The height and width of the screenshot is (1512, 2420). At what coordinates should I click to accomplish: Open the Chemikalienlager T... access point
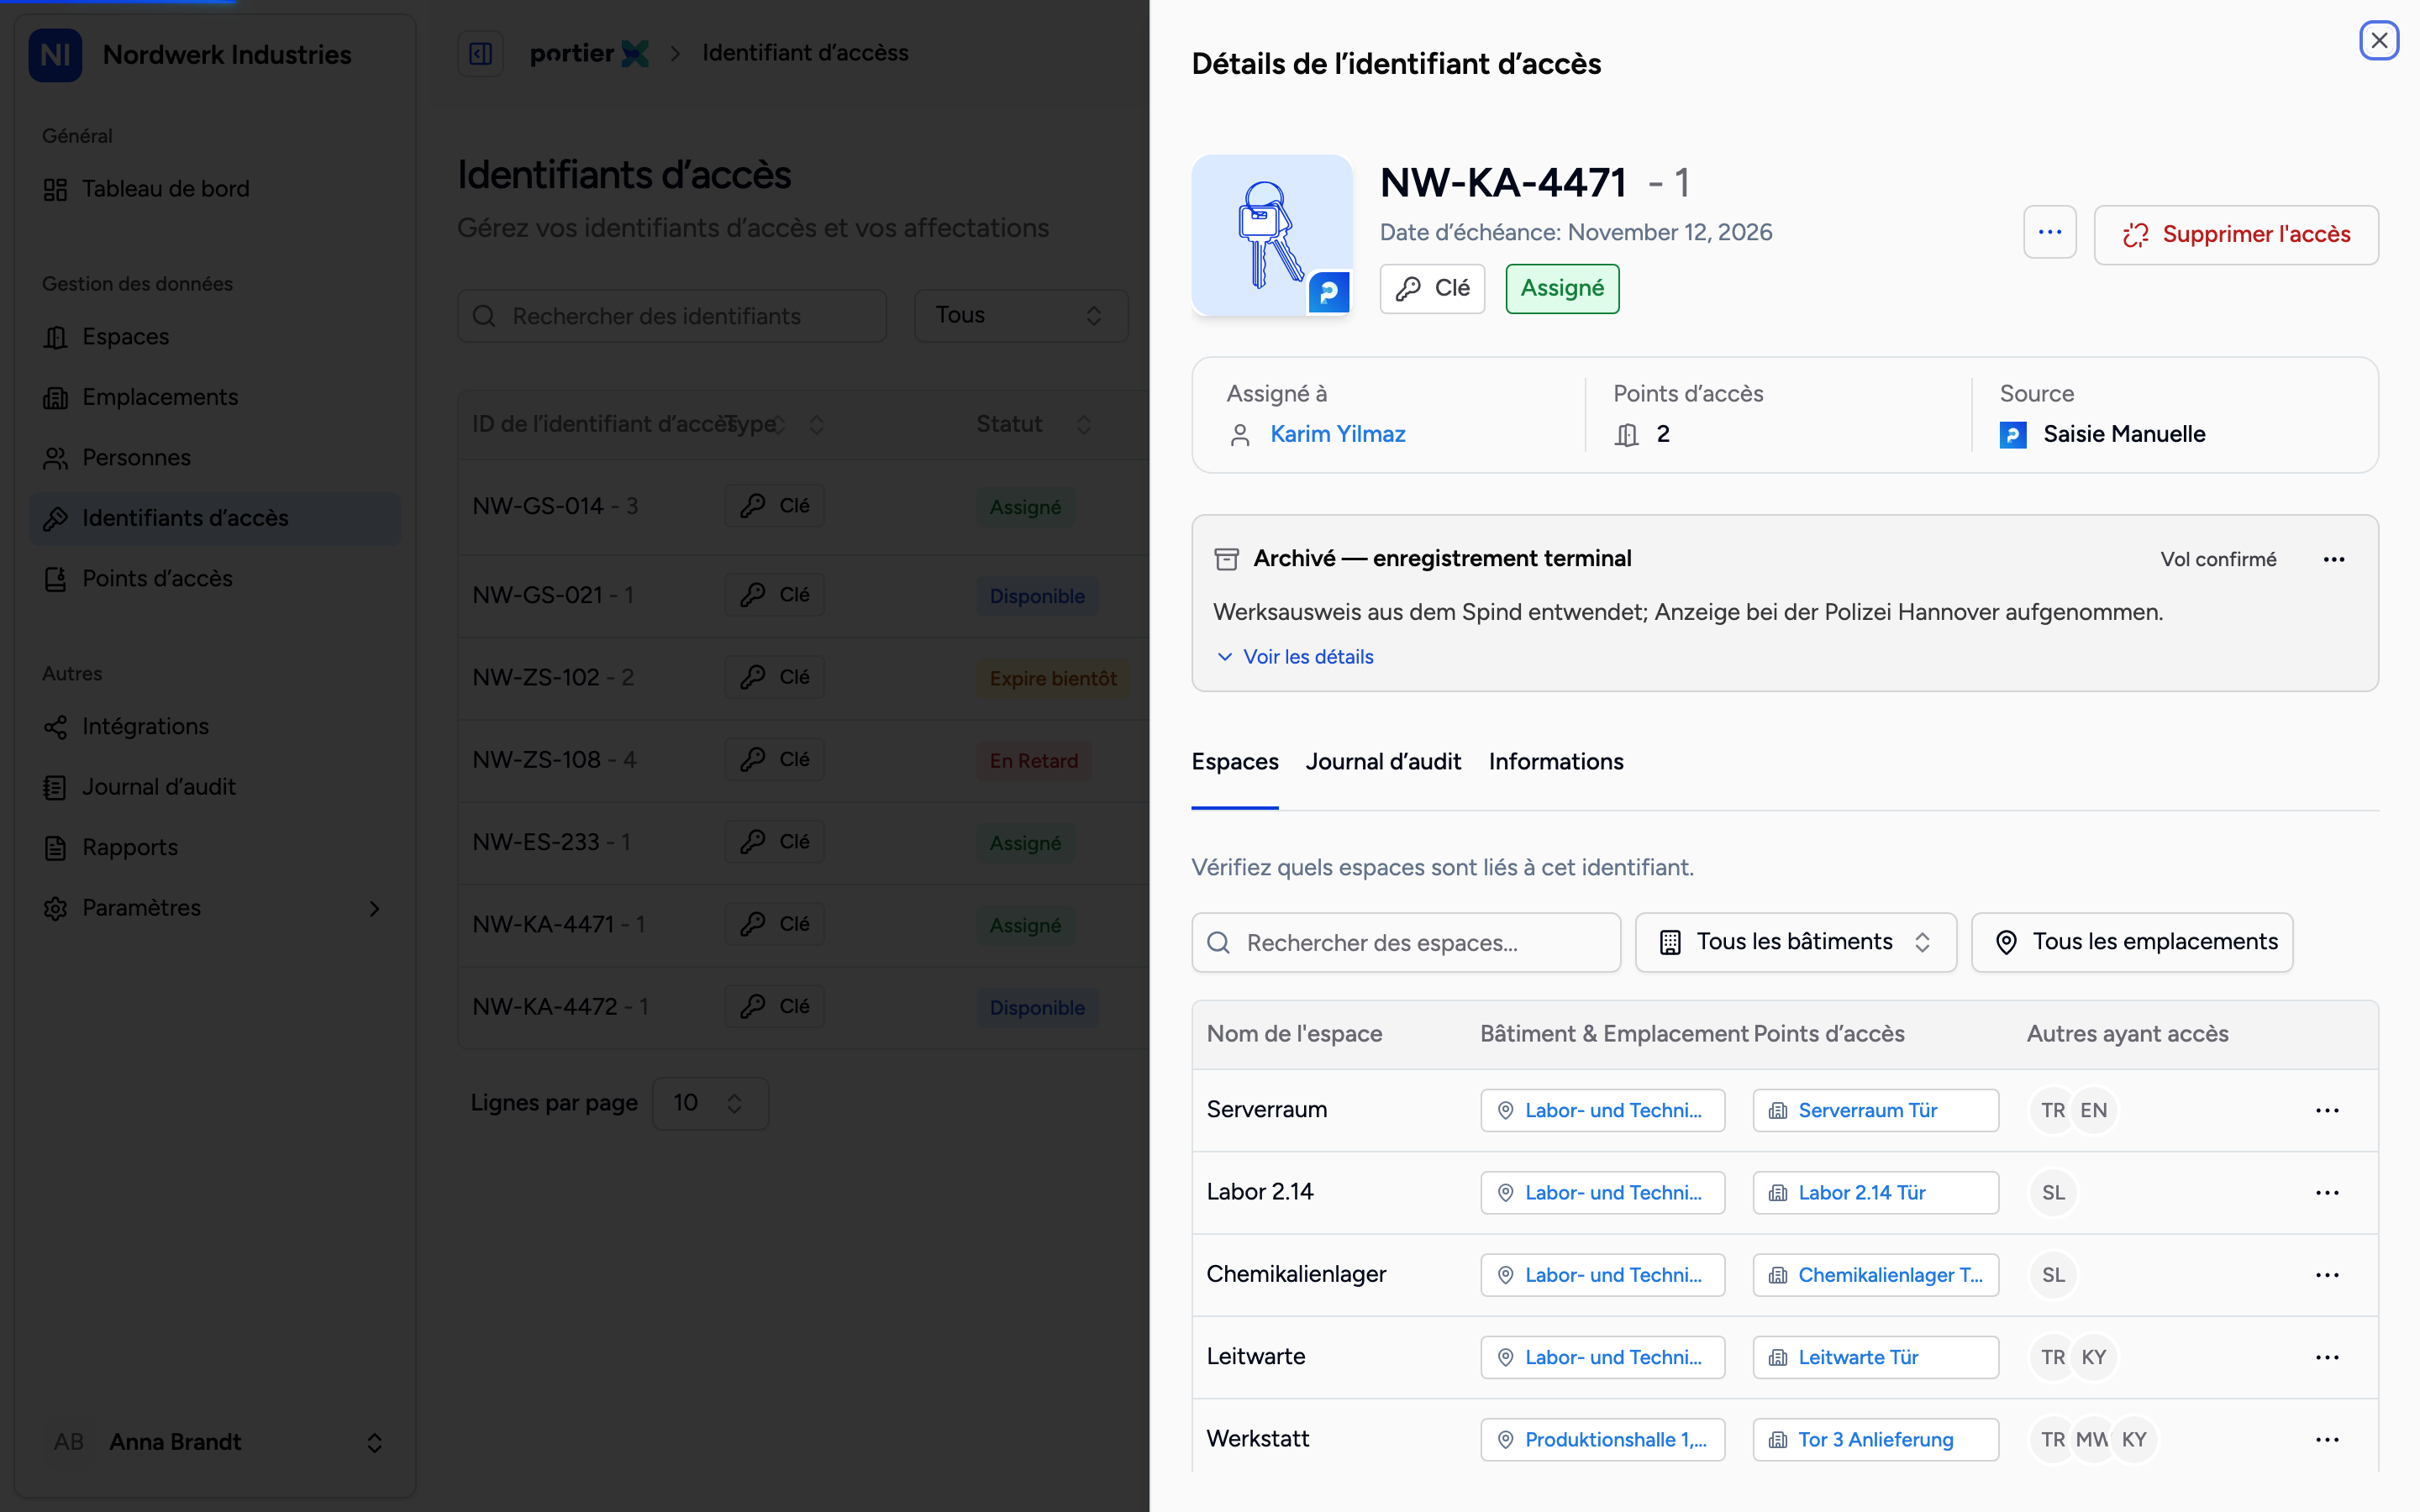1876,1275
